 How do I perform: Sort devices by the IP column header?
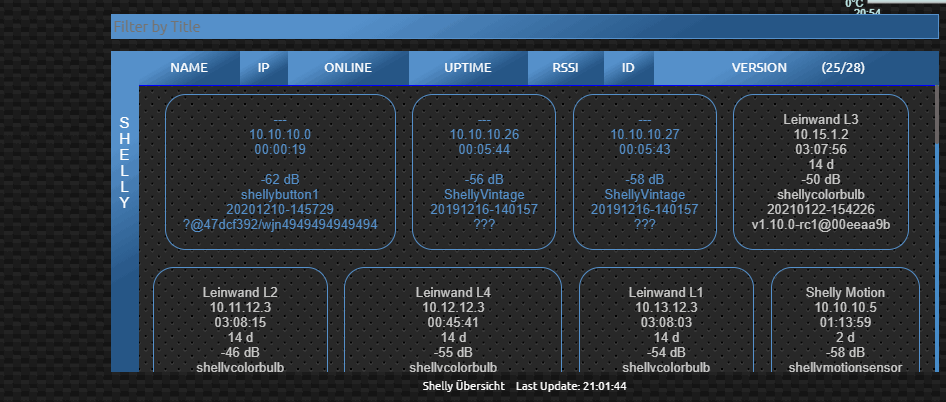pyautogui.click(x=264, y=68)
